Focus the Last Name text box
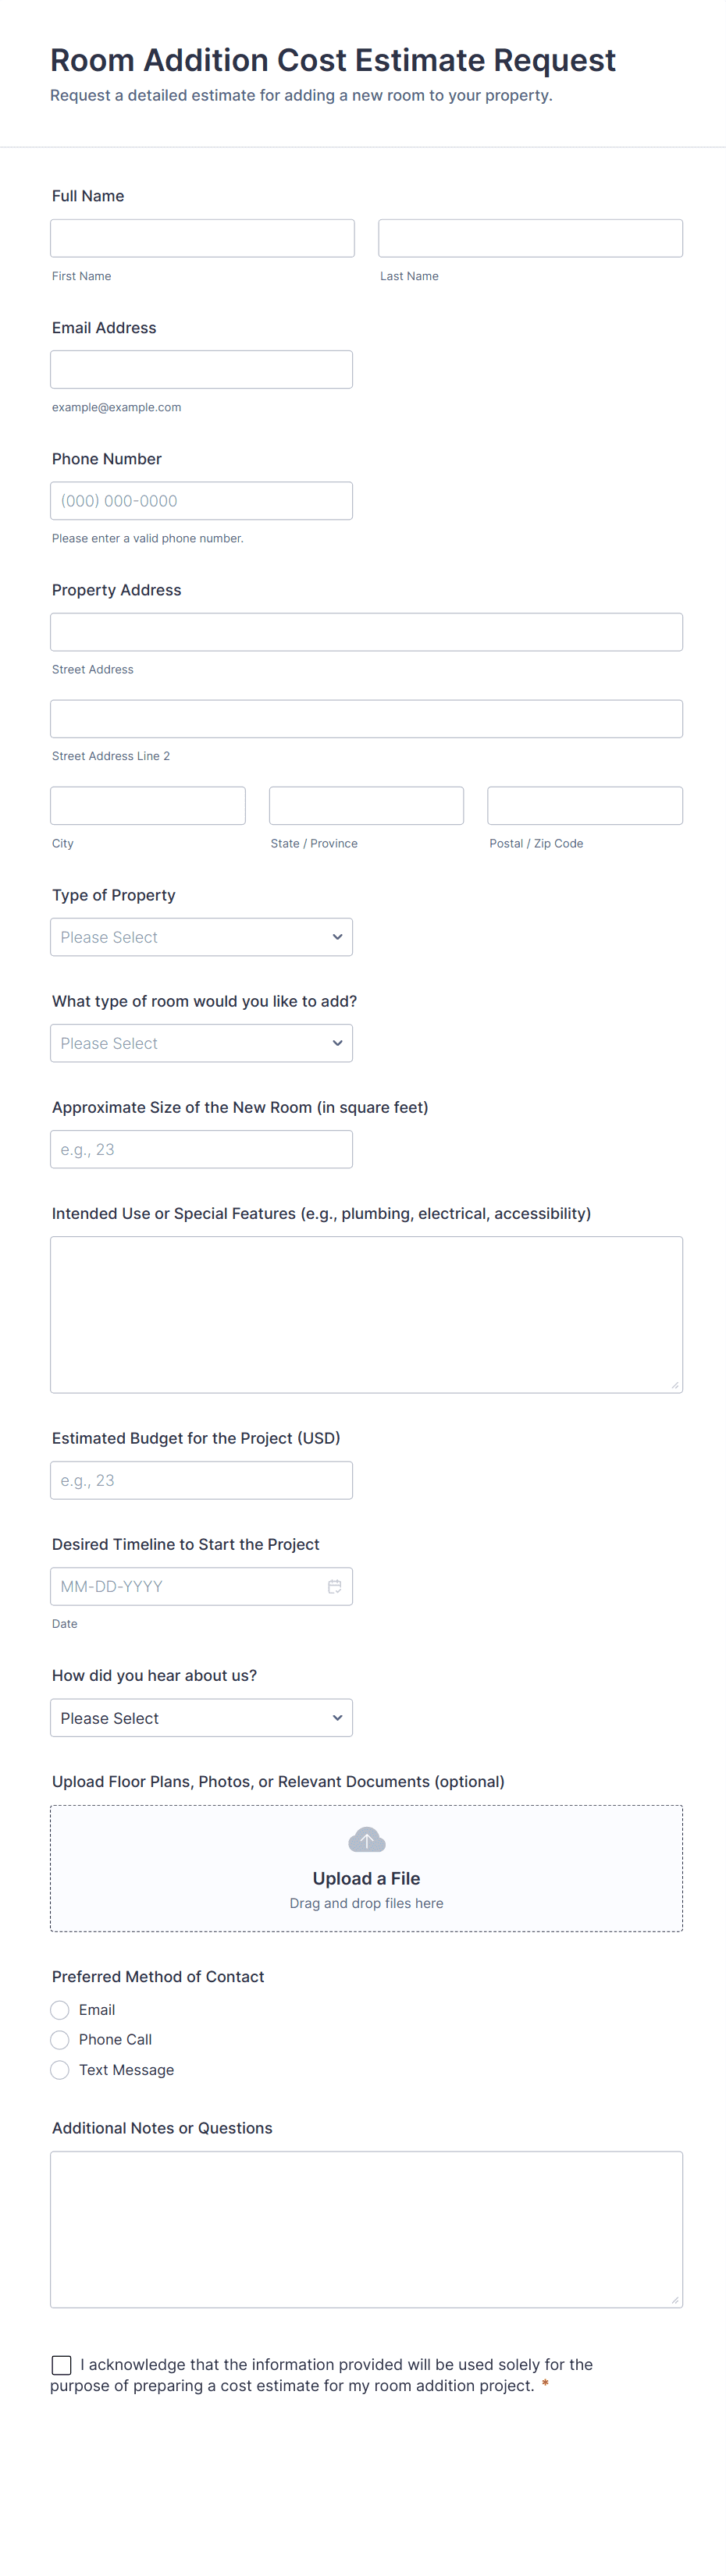The height and width of the screenshot is (2576, 726). (x=530, y=238)
